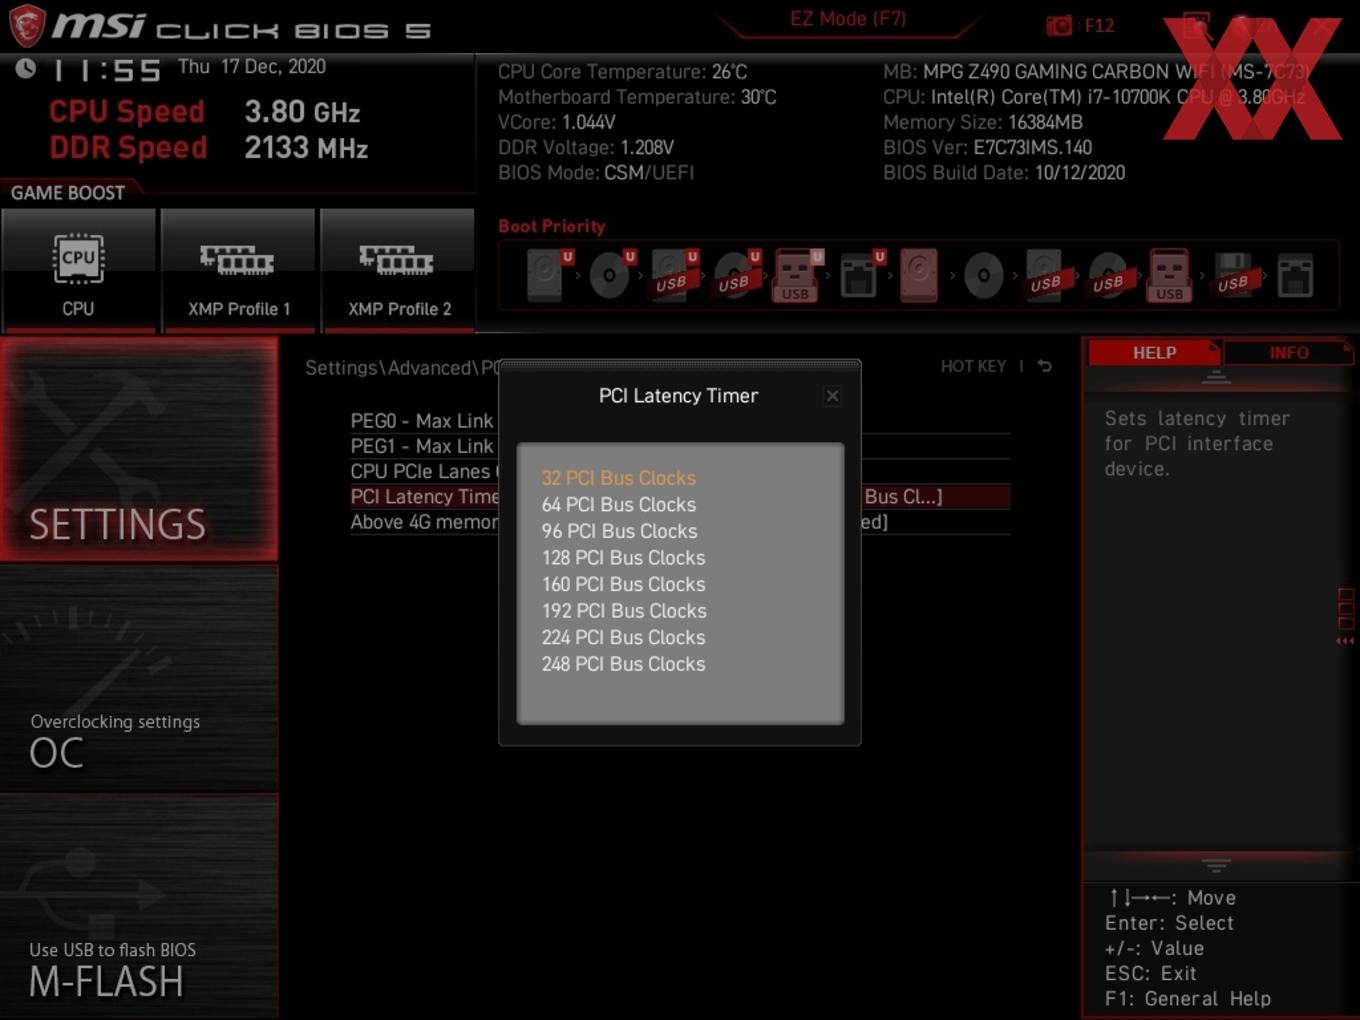
Task: Select legacy USB hard disk boot icon
Action: pyautogui.click(x=1045, y=275)
